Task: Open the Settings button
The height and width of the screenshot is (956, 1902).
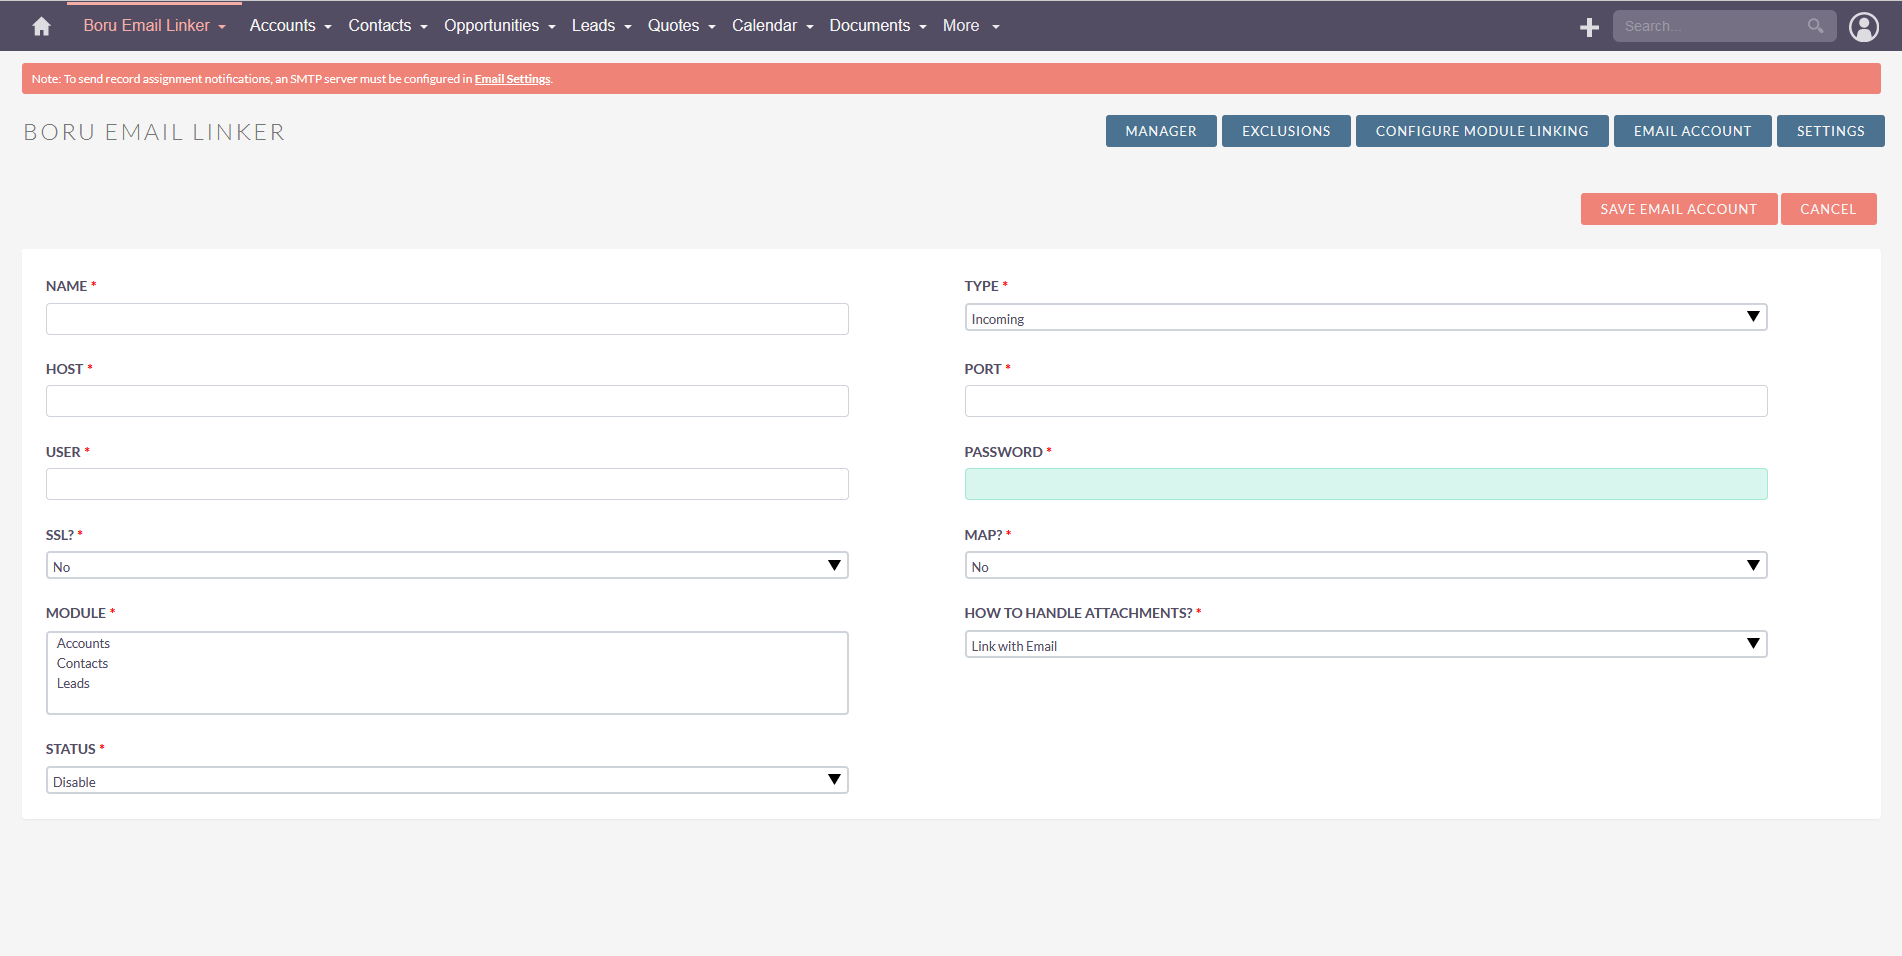Action: 1830,131
